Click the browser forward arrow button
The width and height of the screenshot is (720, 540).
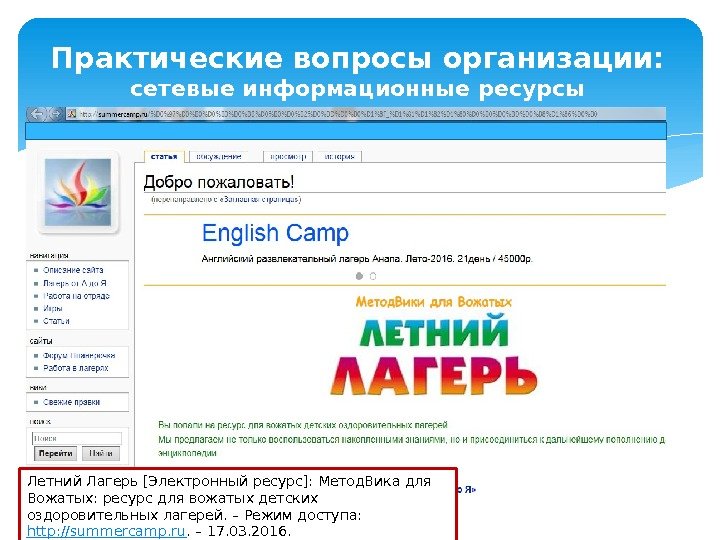(55, 114)
